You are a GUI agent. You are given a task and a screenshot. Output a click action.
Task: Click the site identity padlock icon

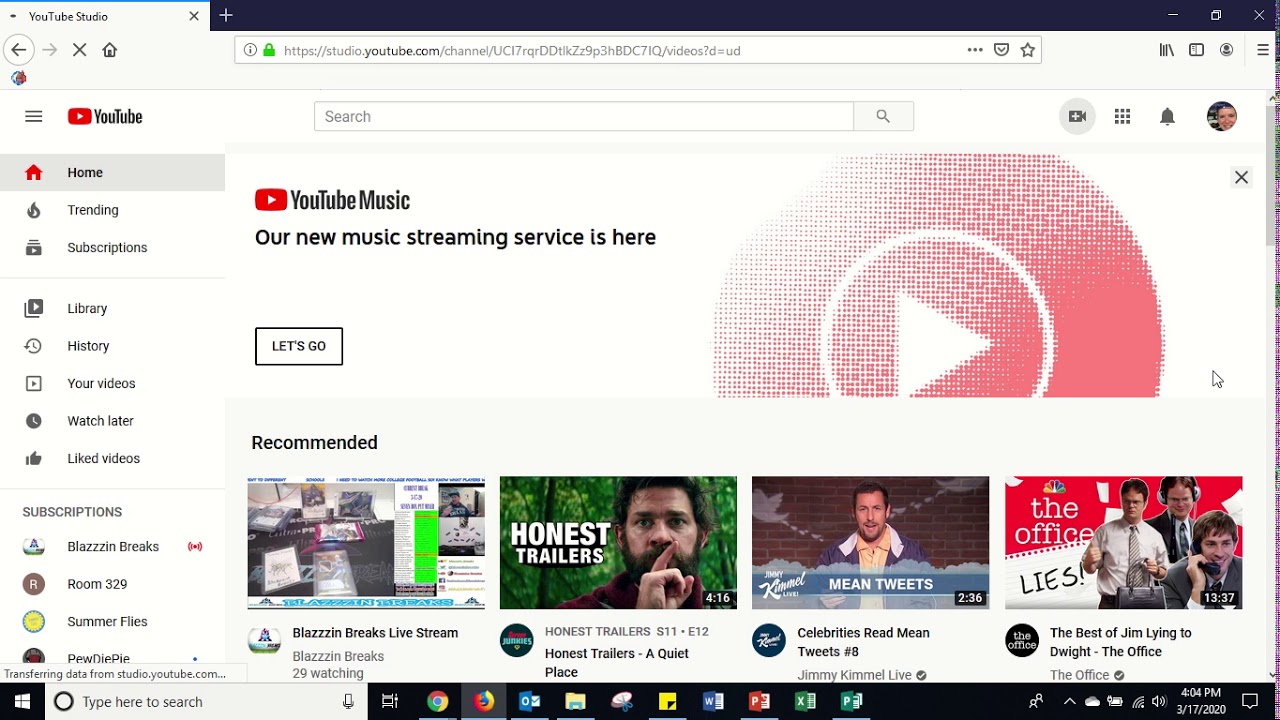click(x=269, y=50)
